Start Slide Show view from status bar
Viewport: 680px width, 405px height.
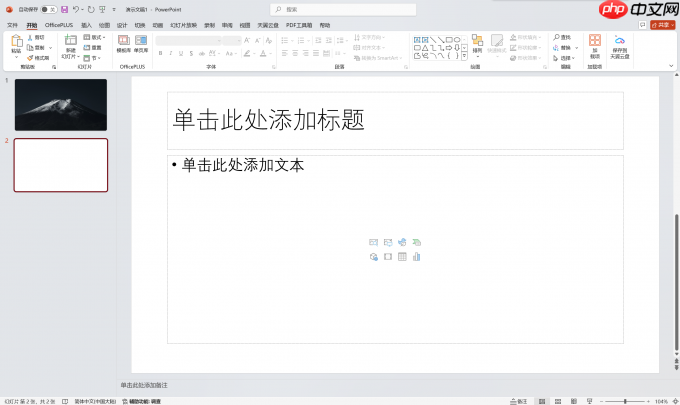(589, 401)
